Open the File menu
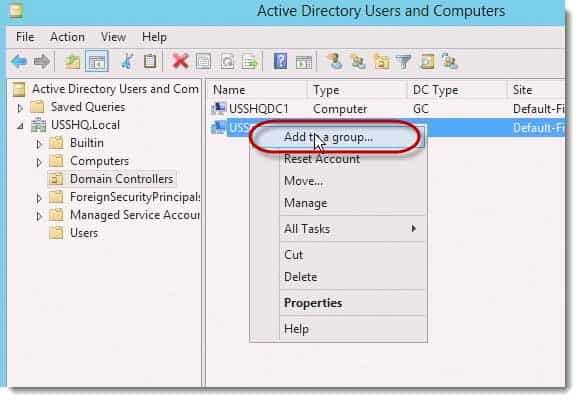This screenshot has width=580, height=402. point(25,37)
